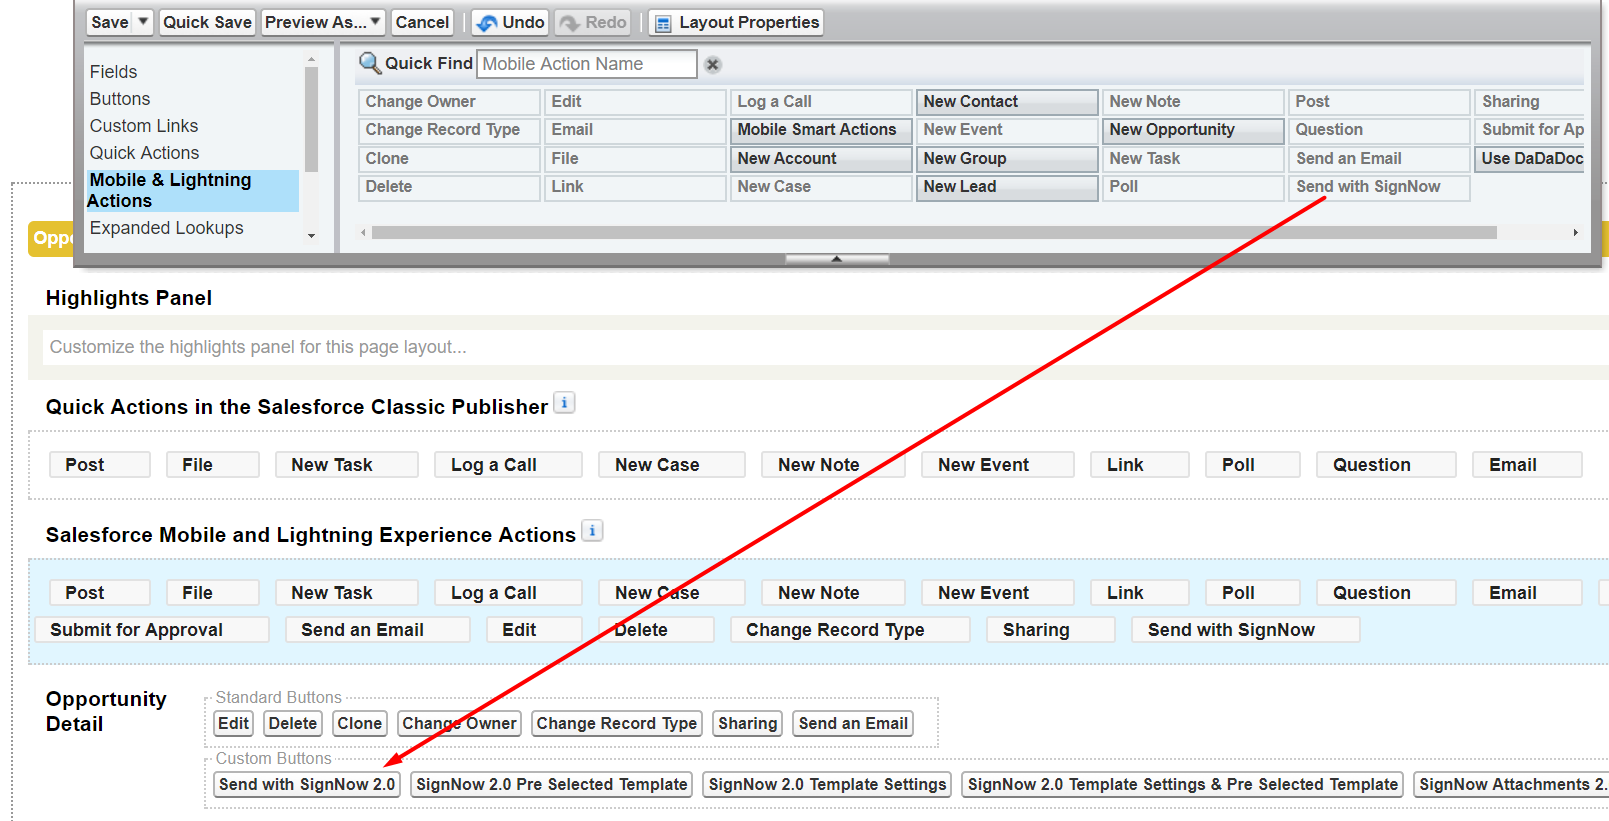Open Layout Properties

pyautogui.click(x=736, y=22)
